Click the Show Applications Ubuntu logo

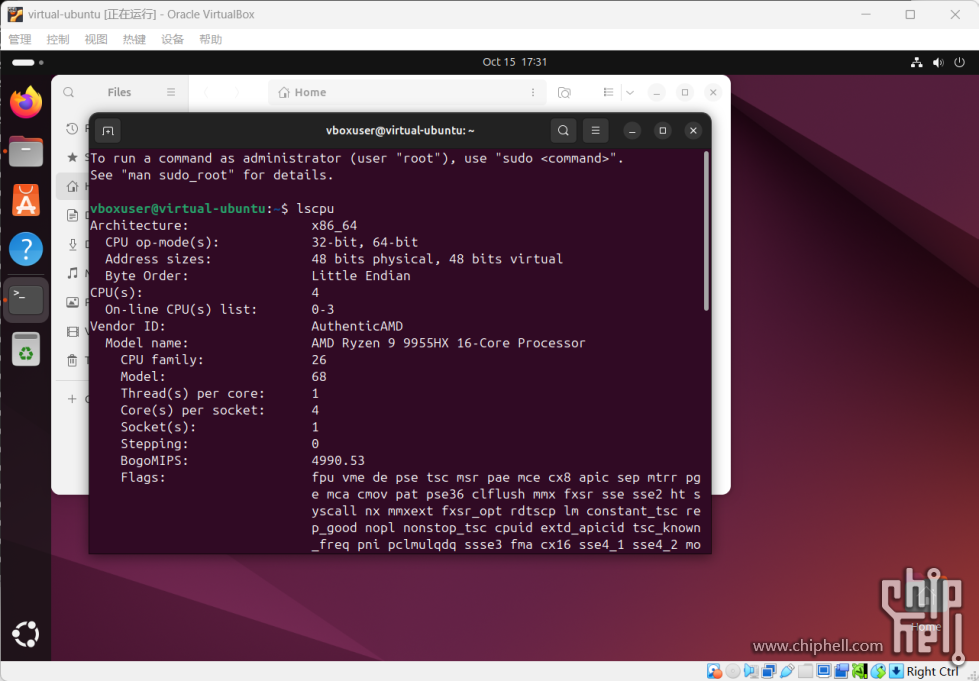(x=26, y=634)
